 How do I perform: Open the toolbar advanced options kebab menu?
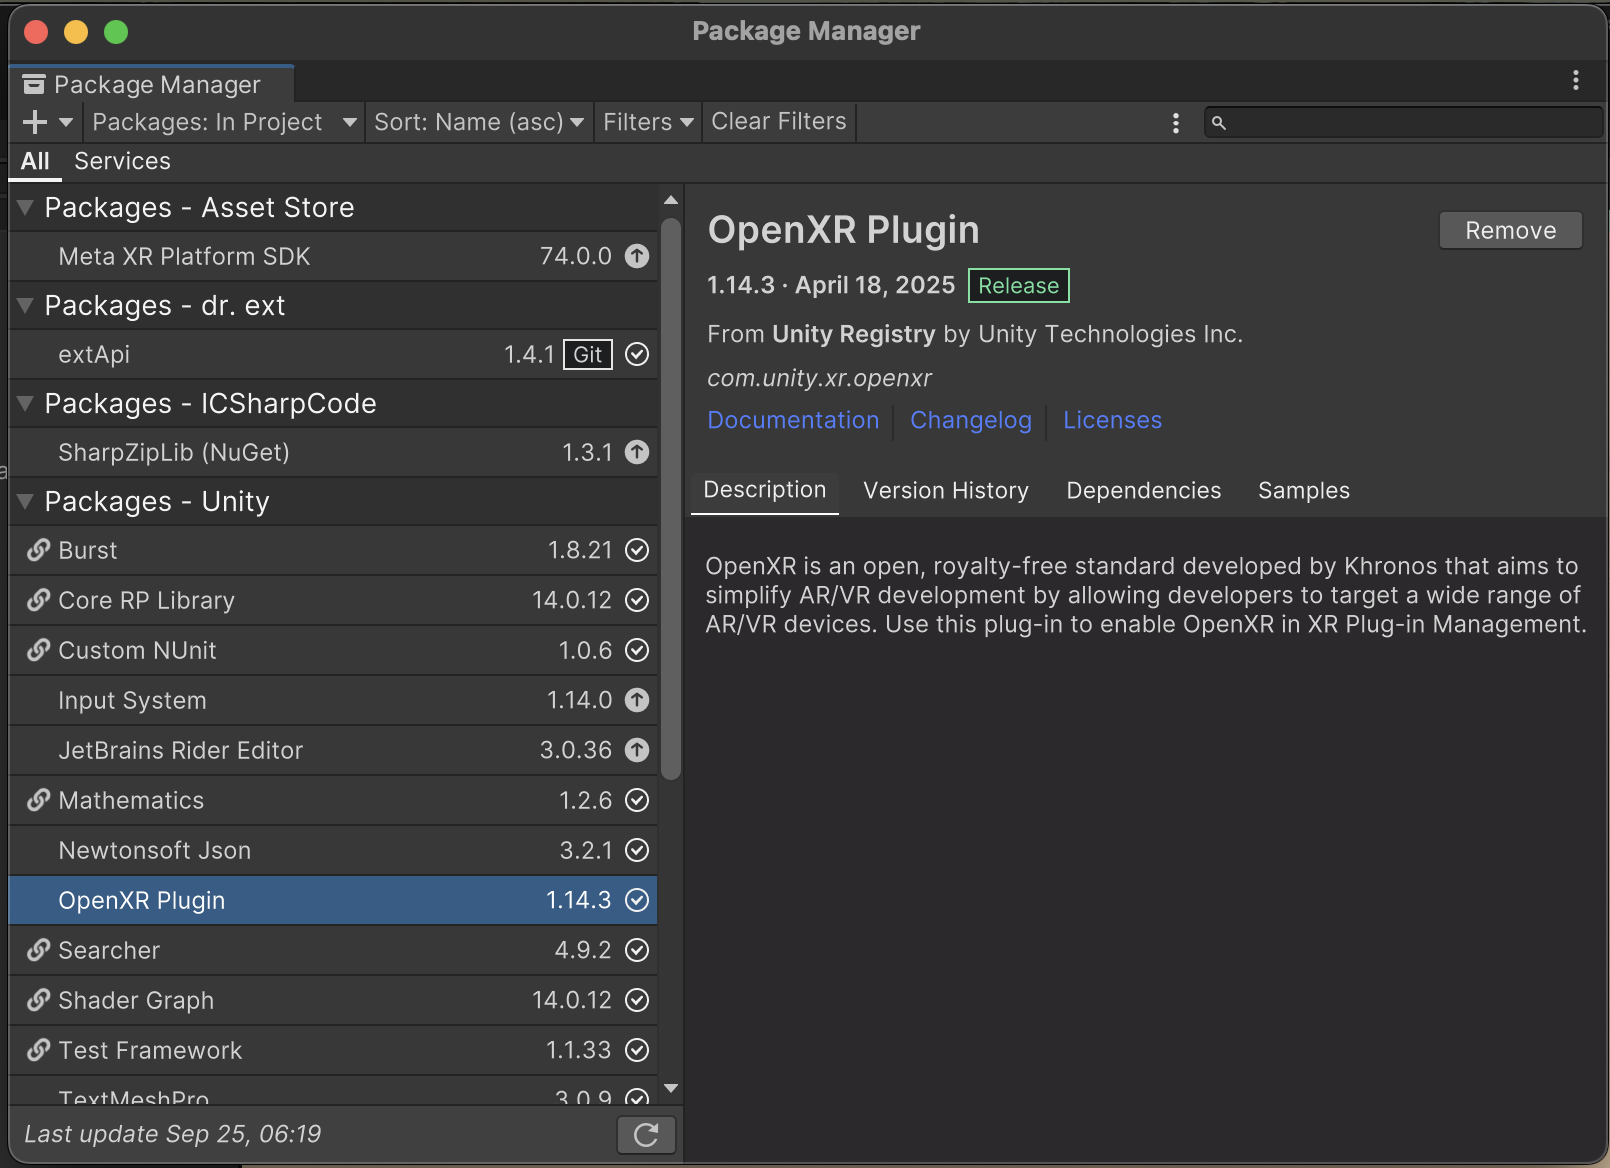pyautogui.click(x=1176, y=122)
